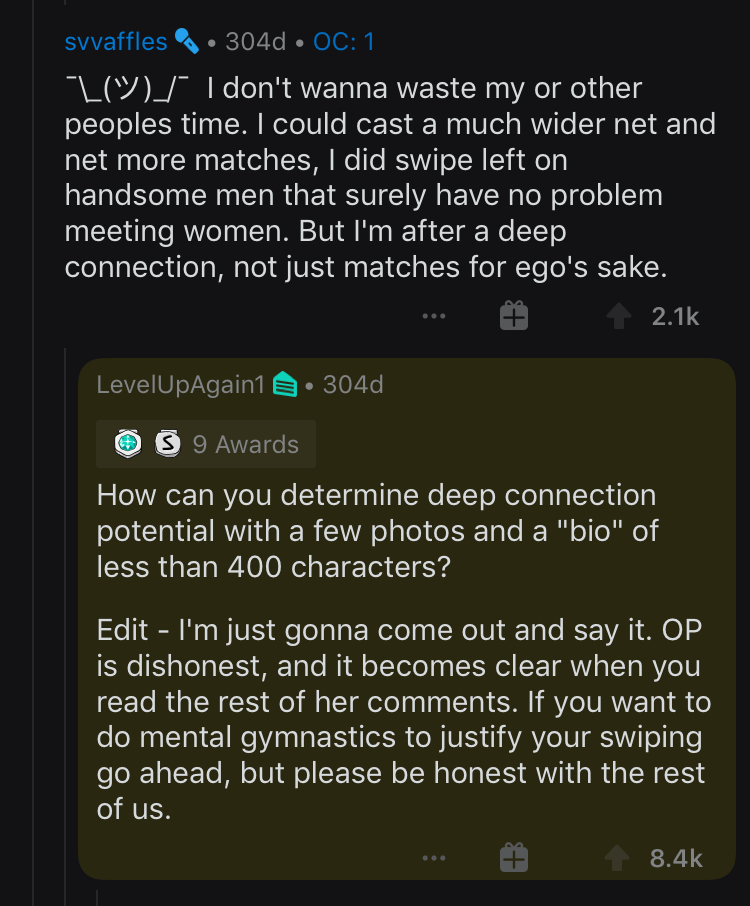The height and width of the screenshot is (906, 750).
Task: Upvote the LevelUpAgain1 comment
Action: (x=620, y=858)
